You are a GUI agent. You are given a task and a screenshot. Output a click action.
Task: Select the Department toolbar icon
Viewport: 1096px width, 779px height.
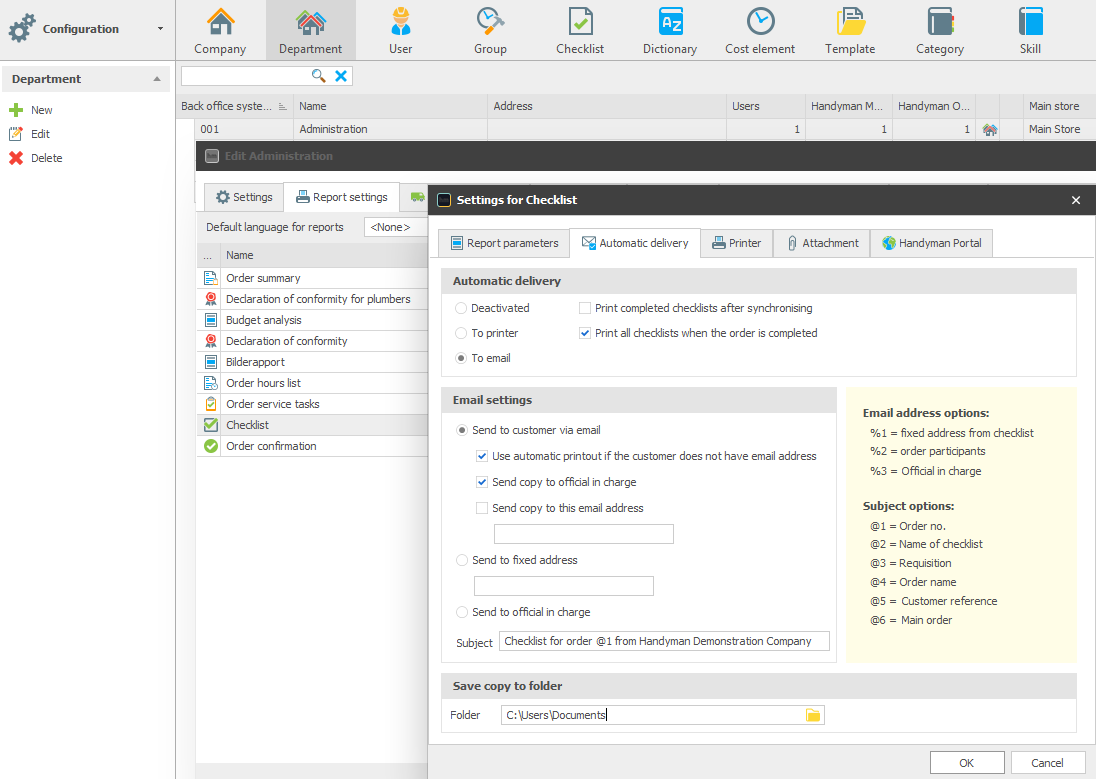pos(310,31)
